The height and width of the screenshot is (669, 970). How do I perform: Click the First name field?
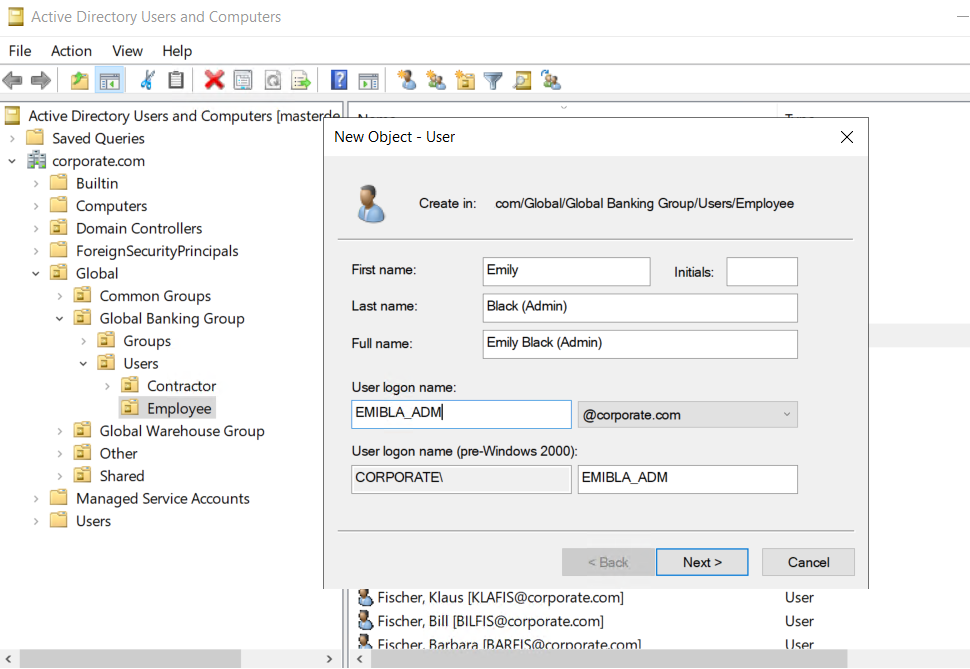(566, 271)
